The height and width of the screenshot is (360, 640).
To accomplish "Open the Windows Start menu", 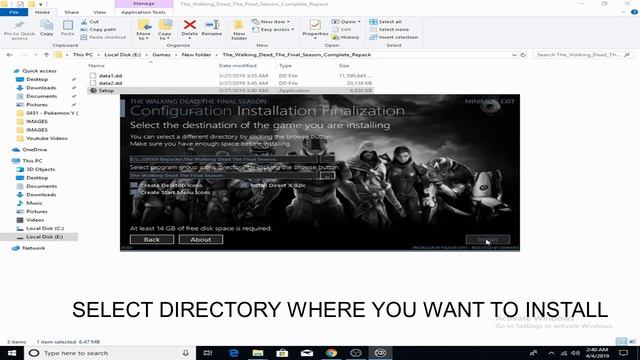I will coord(12,353).
